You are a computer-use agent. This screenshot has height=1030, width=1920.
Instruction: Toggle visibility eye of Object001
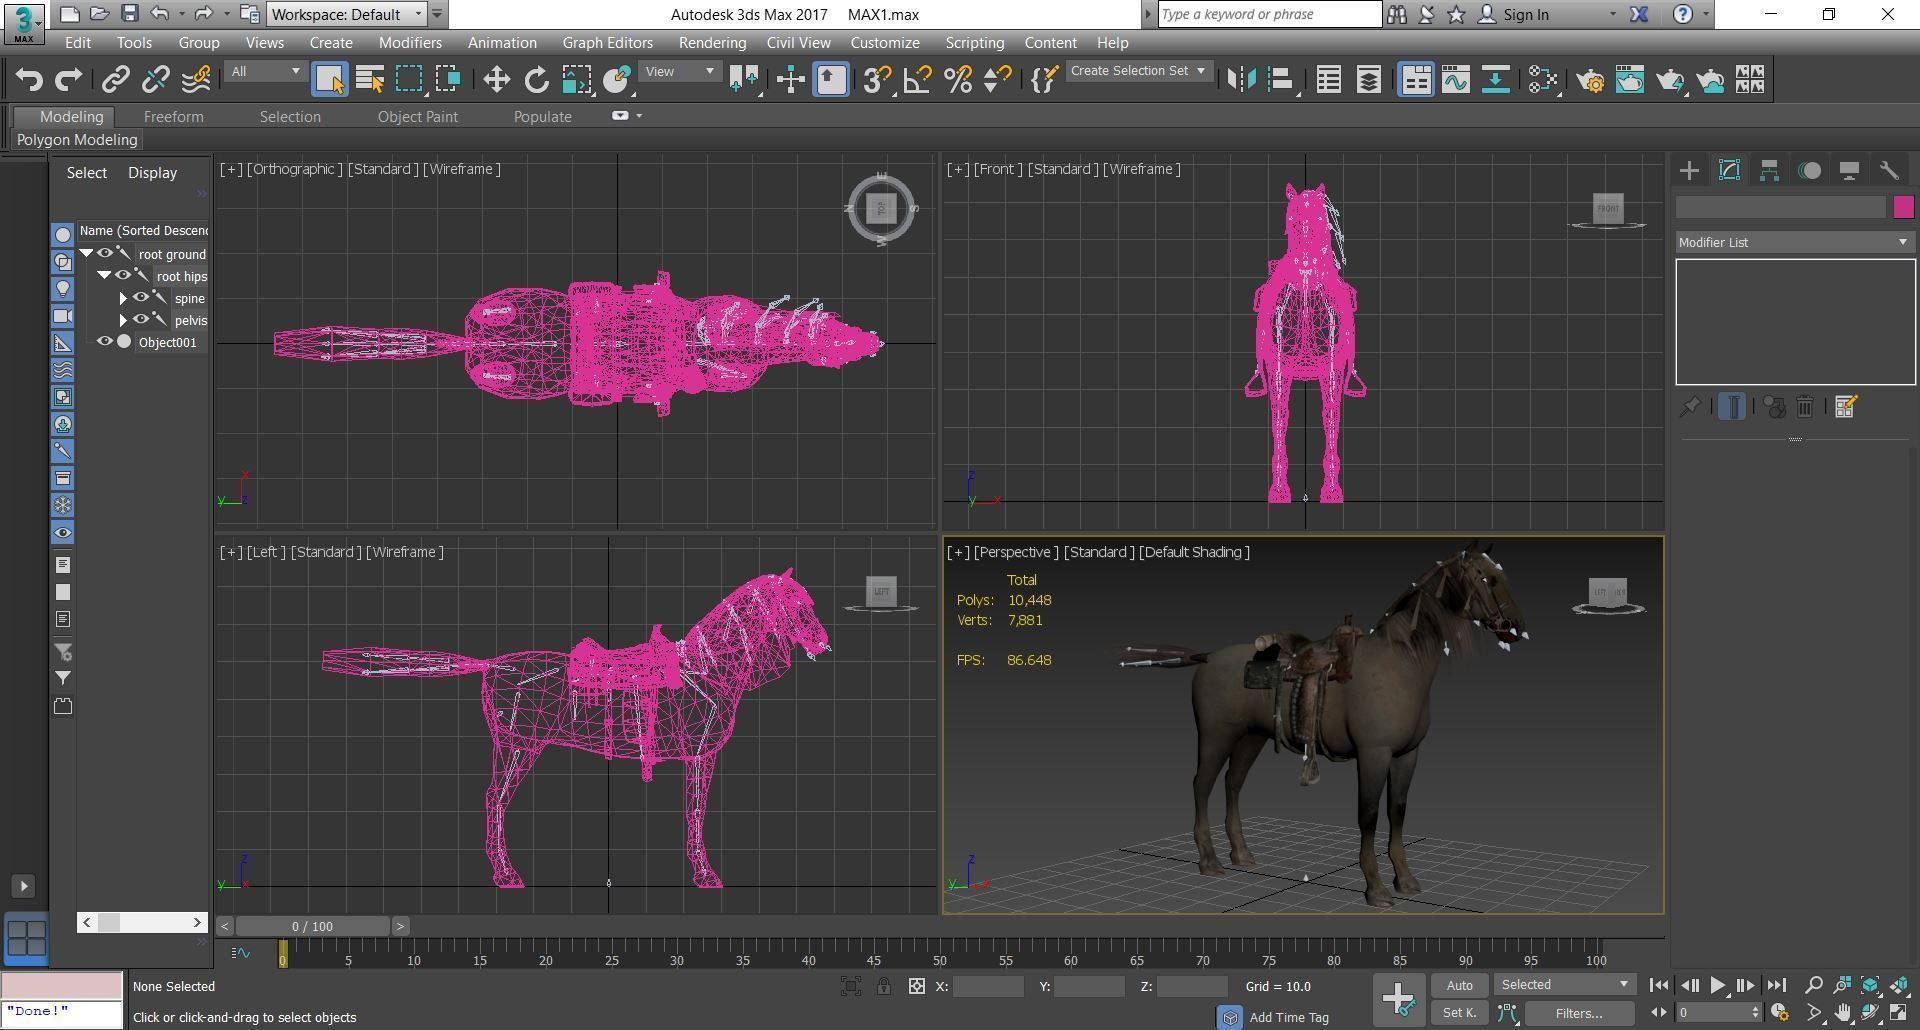105,342
